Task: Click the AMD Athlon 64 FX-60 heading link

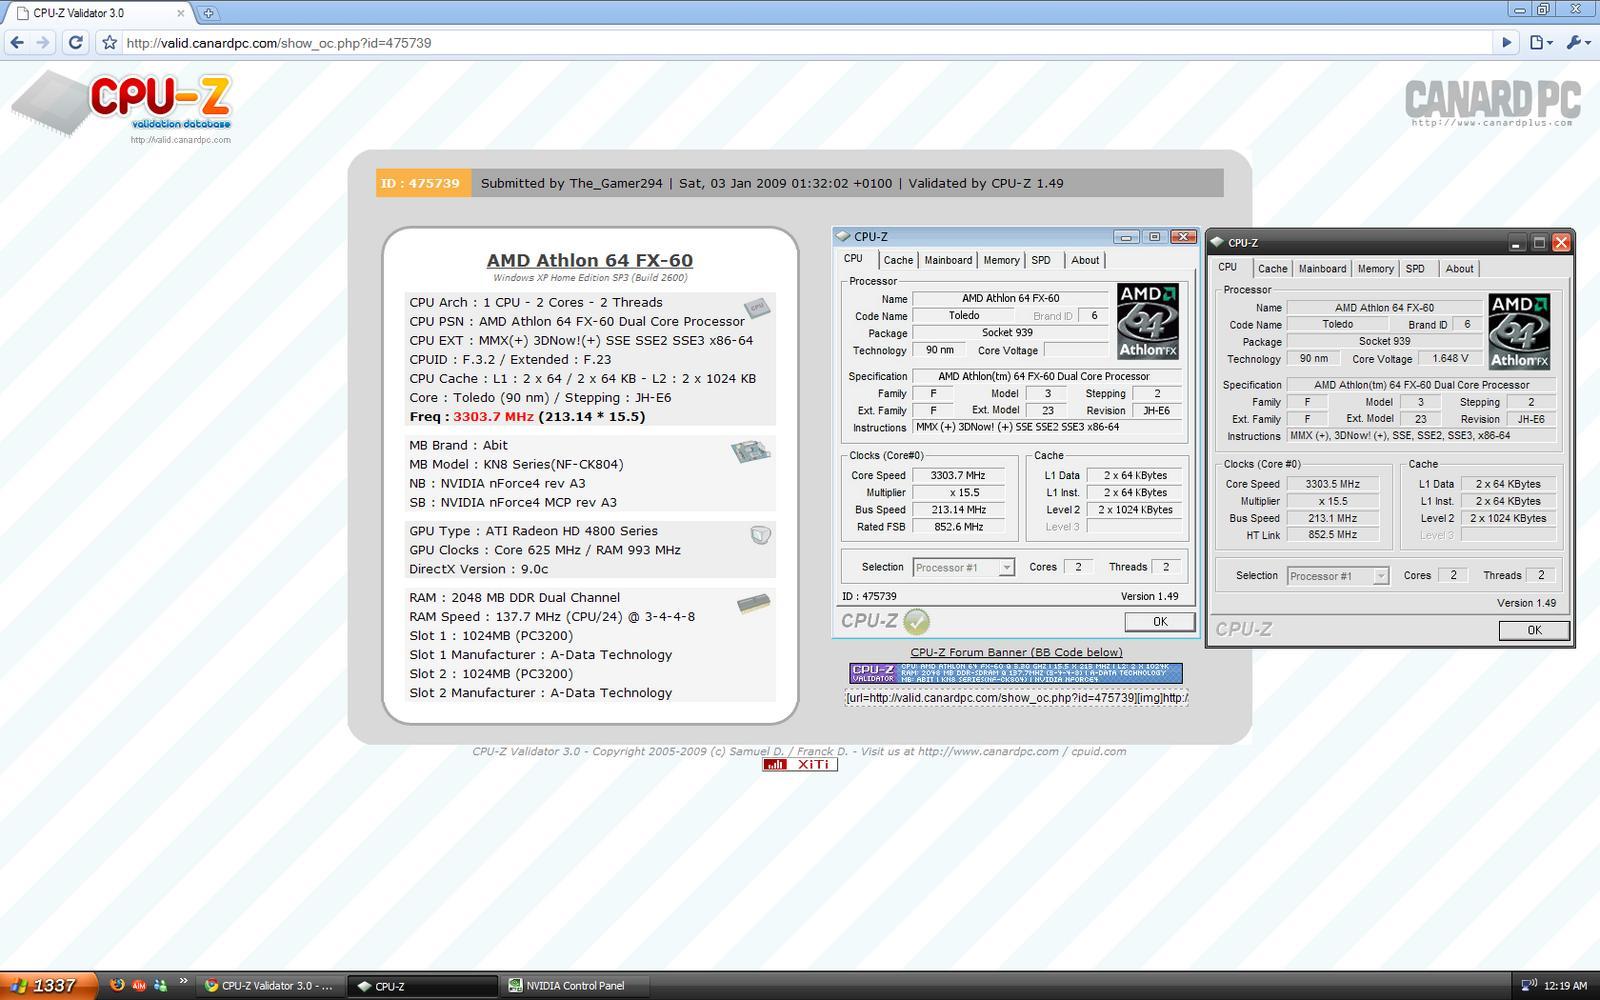Action: tap(590, 260)
